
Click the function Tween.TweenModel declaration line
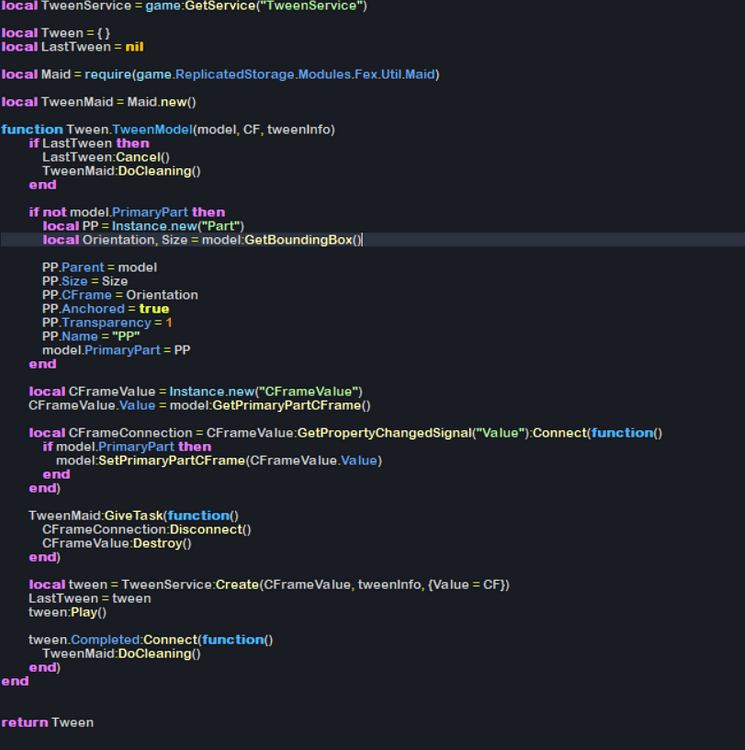(168, 130)
